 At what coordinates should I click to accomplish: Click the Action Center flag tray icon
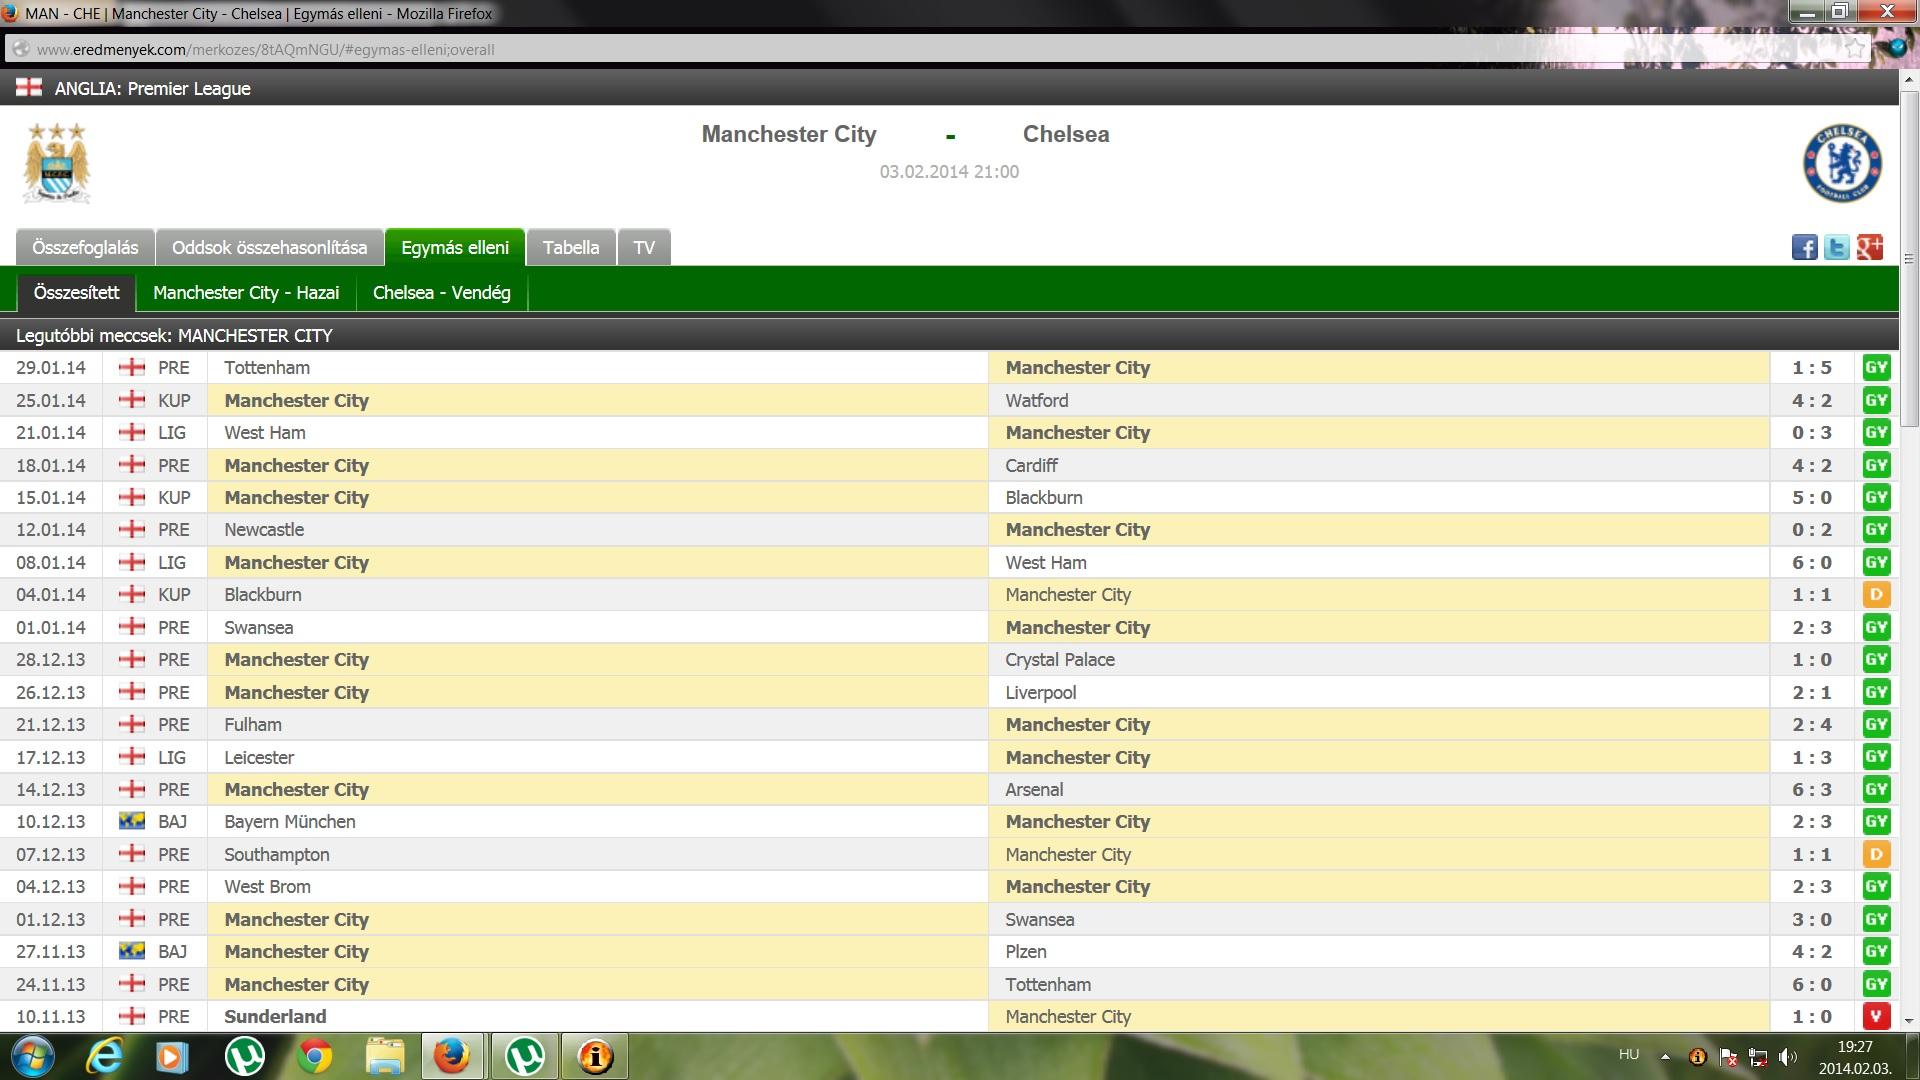1728,1057
